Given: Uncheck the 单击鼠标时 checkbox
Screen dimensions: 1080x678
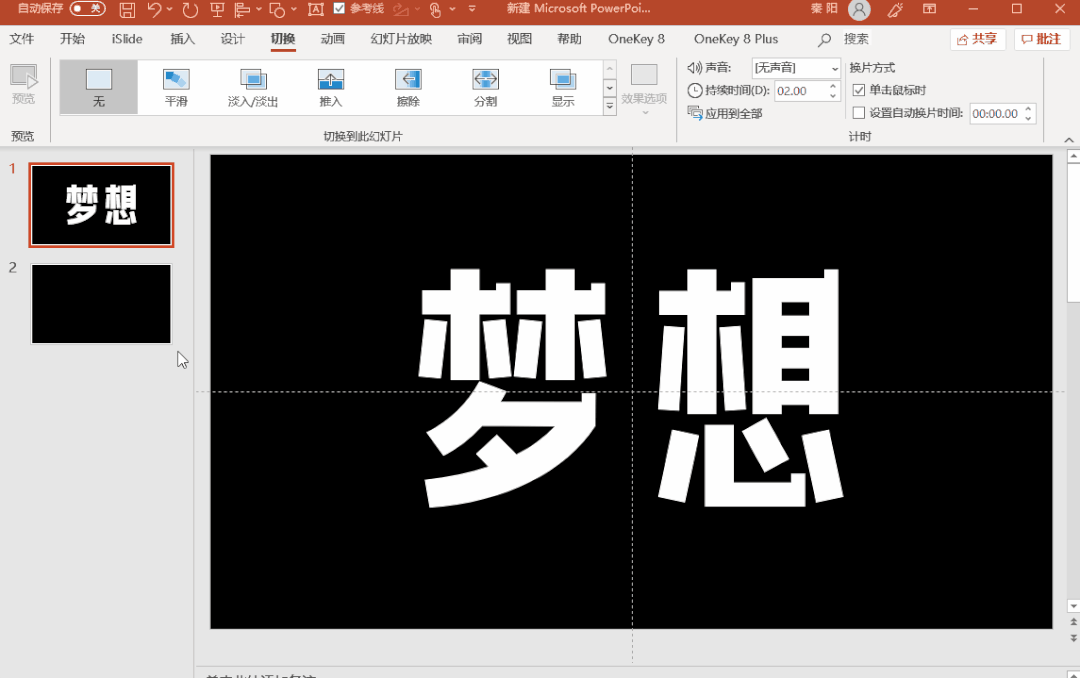Looking at the screenshot, I should tap(859, 90).
